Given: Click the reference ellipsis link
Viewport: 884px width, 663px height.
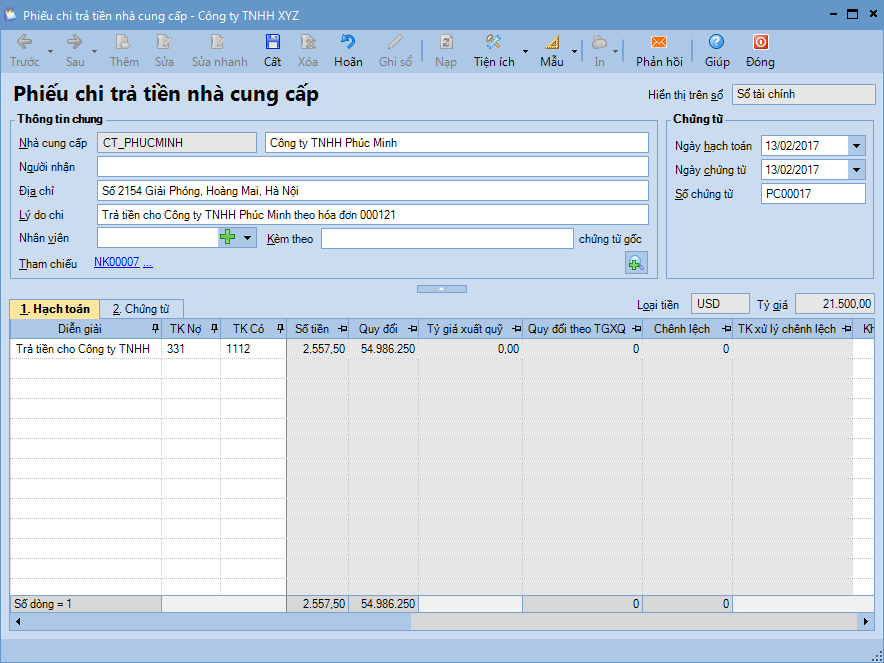Looking at the screenshot, I should pyautogui.click(x=148, y=263).
